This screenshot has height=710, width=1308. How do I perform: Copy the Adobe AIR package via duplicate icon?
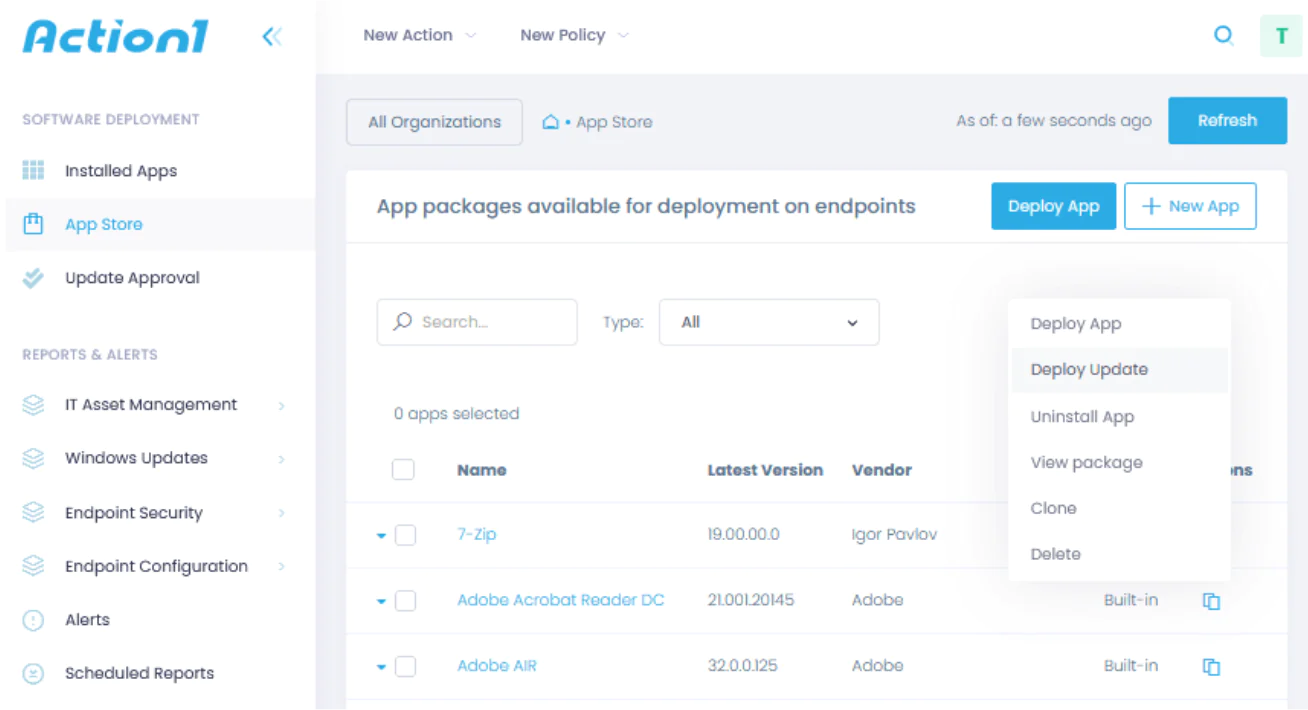tap(1211, 666)
